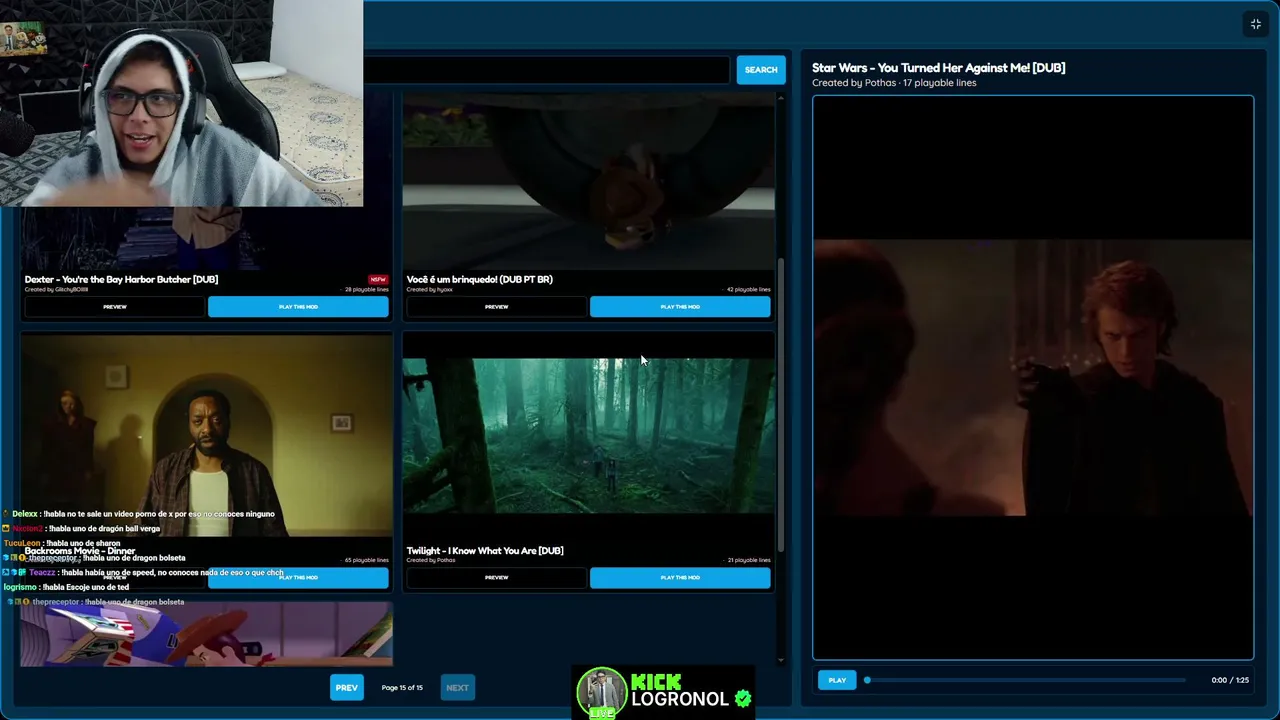Screen dimensions: 1280x720
Task: Click the '28 playable lines' label
Action: (367, 290)
